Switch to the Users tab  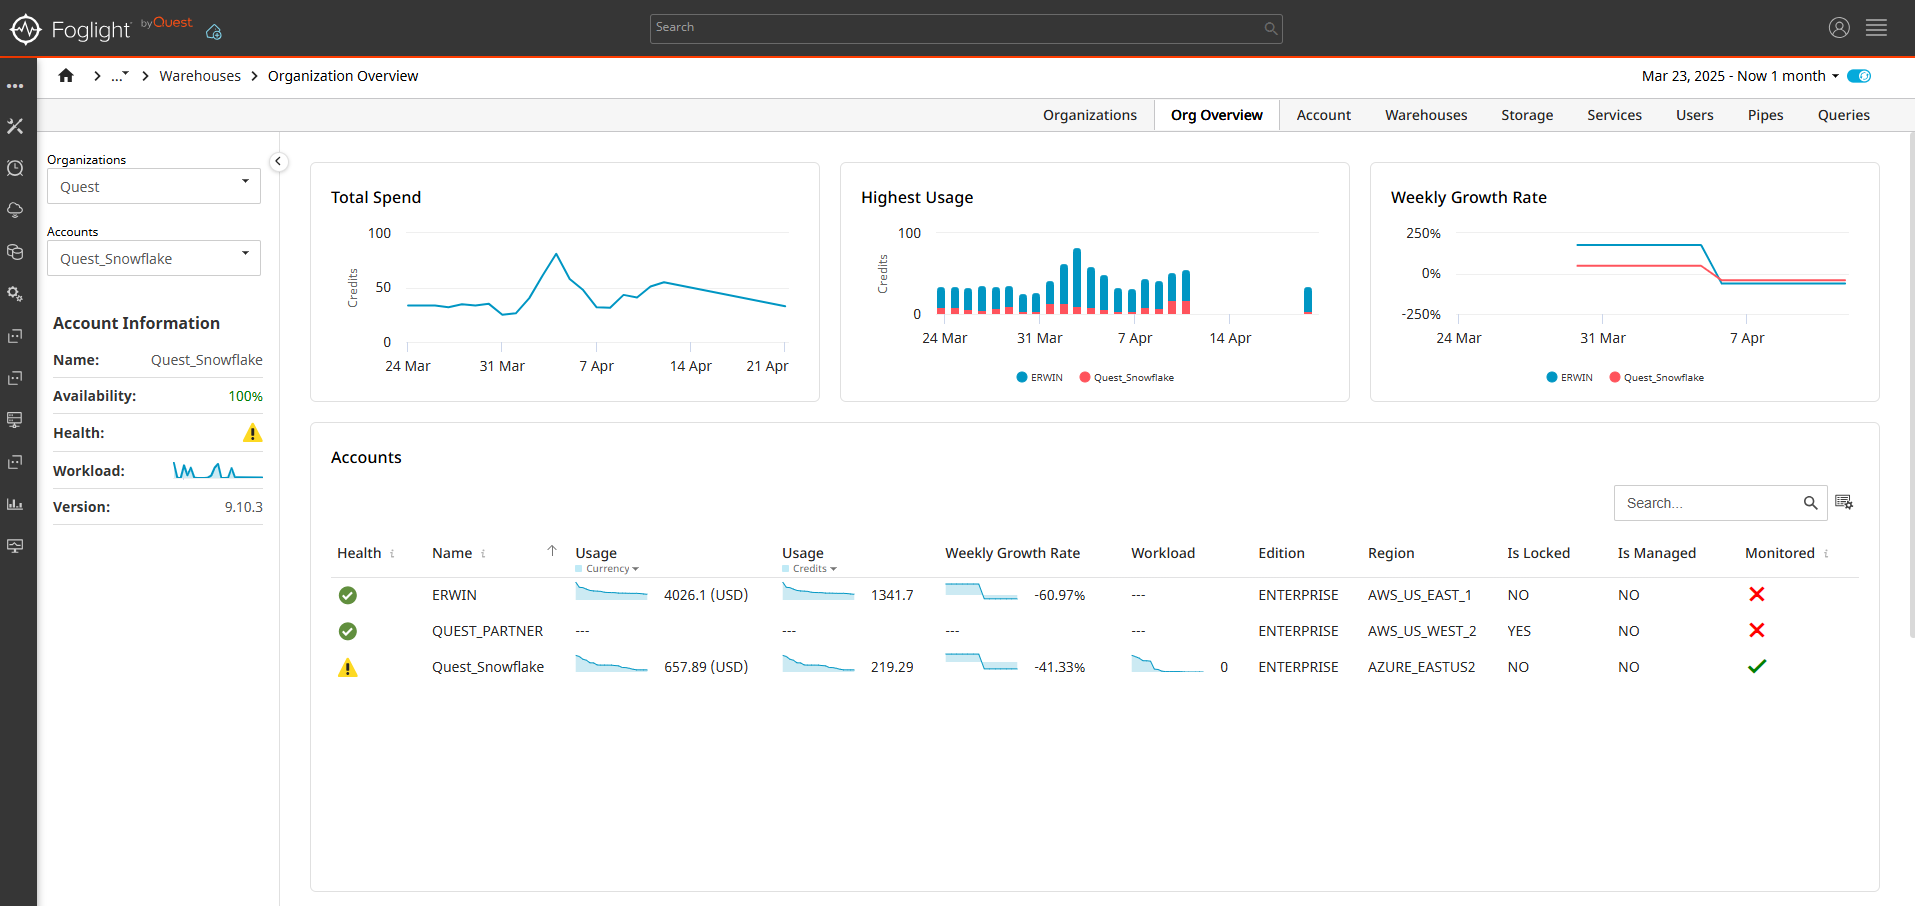[1695, 115]
